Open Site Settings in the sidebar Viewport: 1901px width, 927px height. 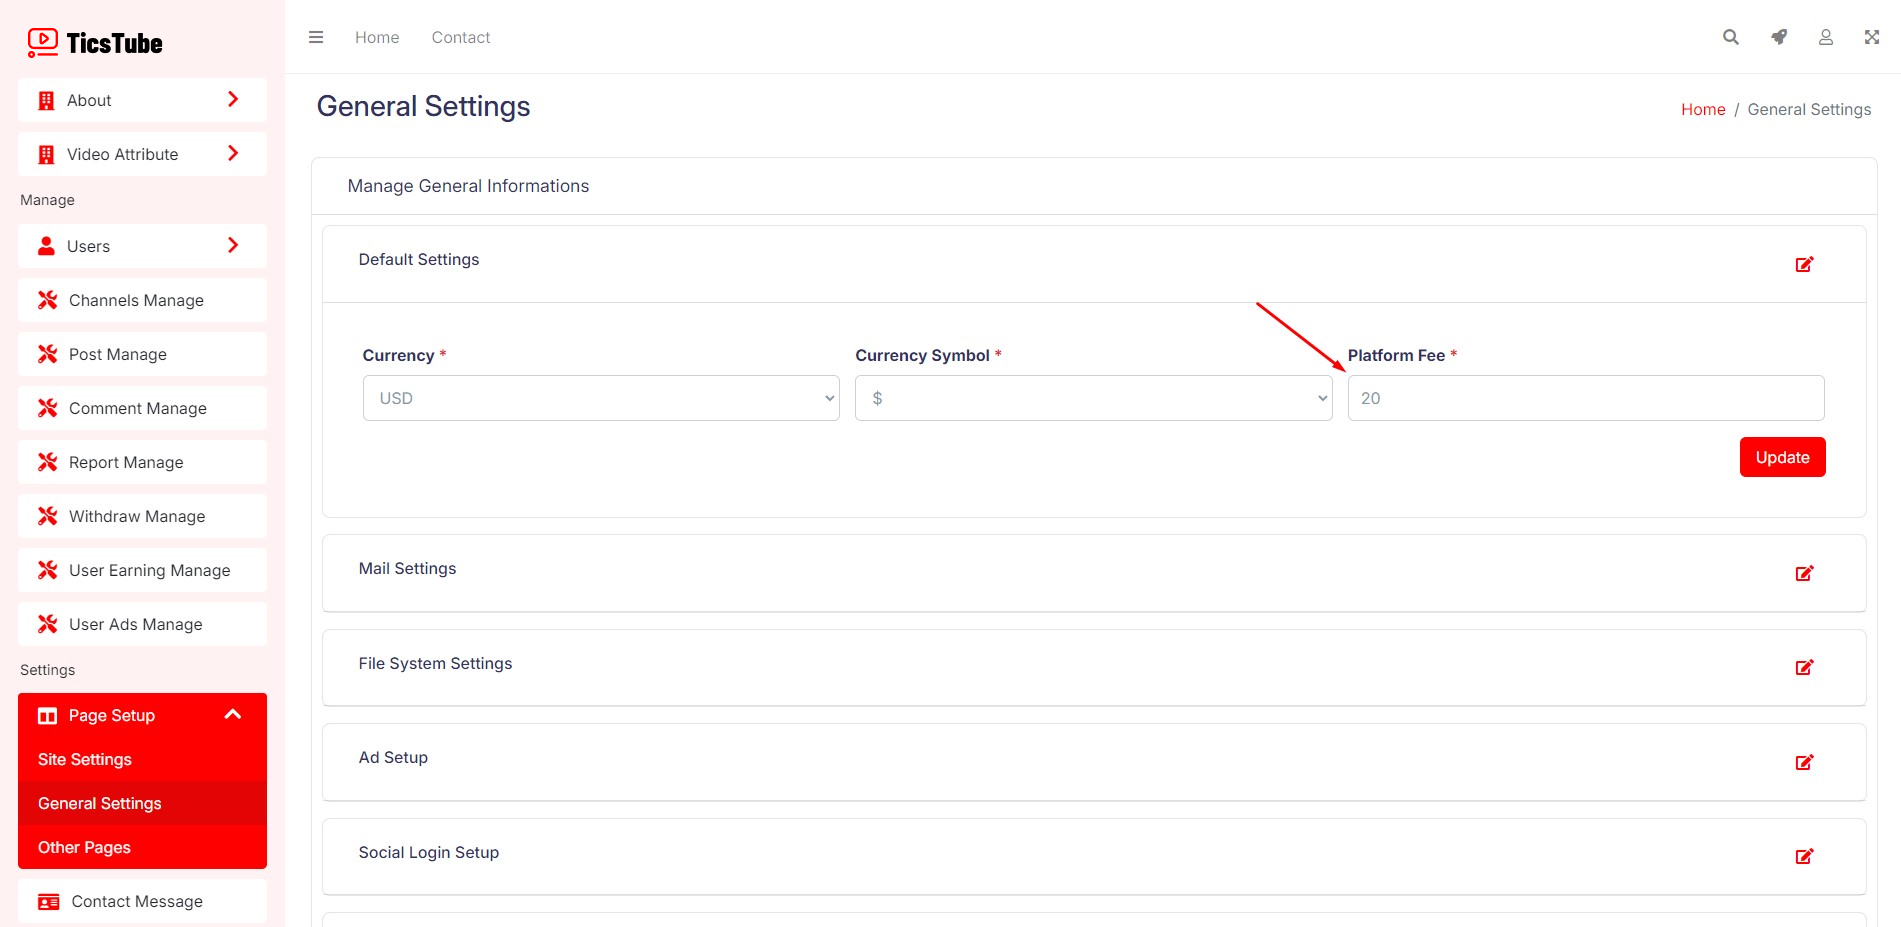pos(85,759)
